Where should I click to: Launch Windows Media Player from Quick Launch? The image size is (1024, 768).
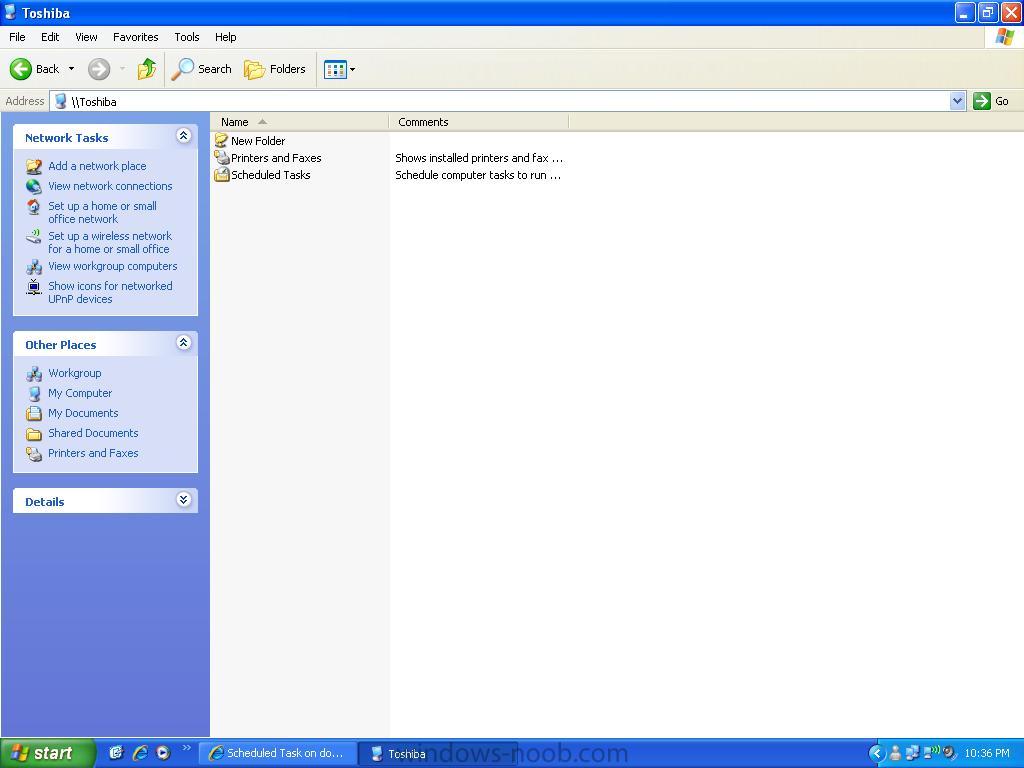163,753
